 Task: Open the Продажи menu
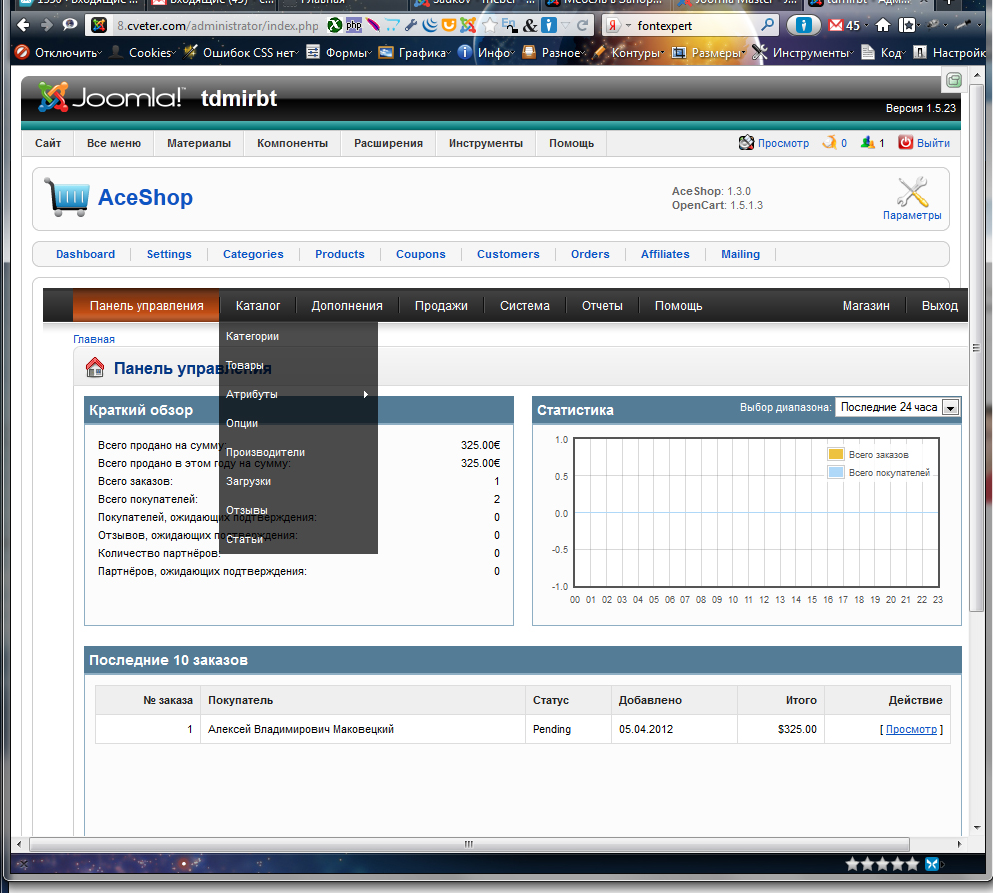pyautogui.click(x=441, y=306)
